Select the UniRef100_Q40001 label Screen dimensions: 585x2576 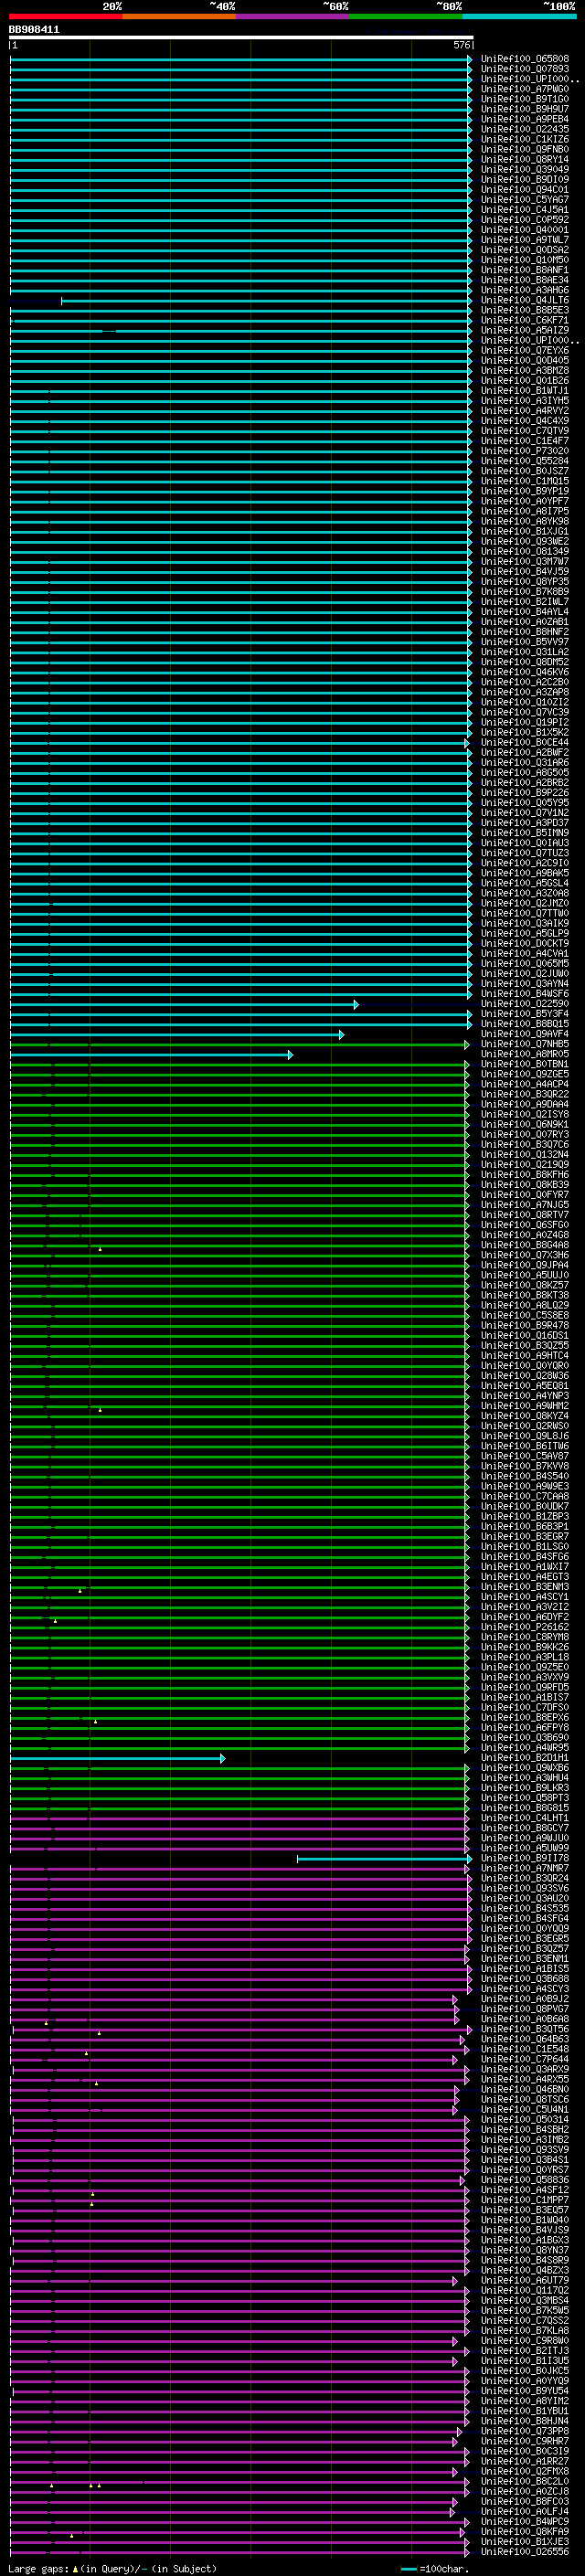click(524, 230)
